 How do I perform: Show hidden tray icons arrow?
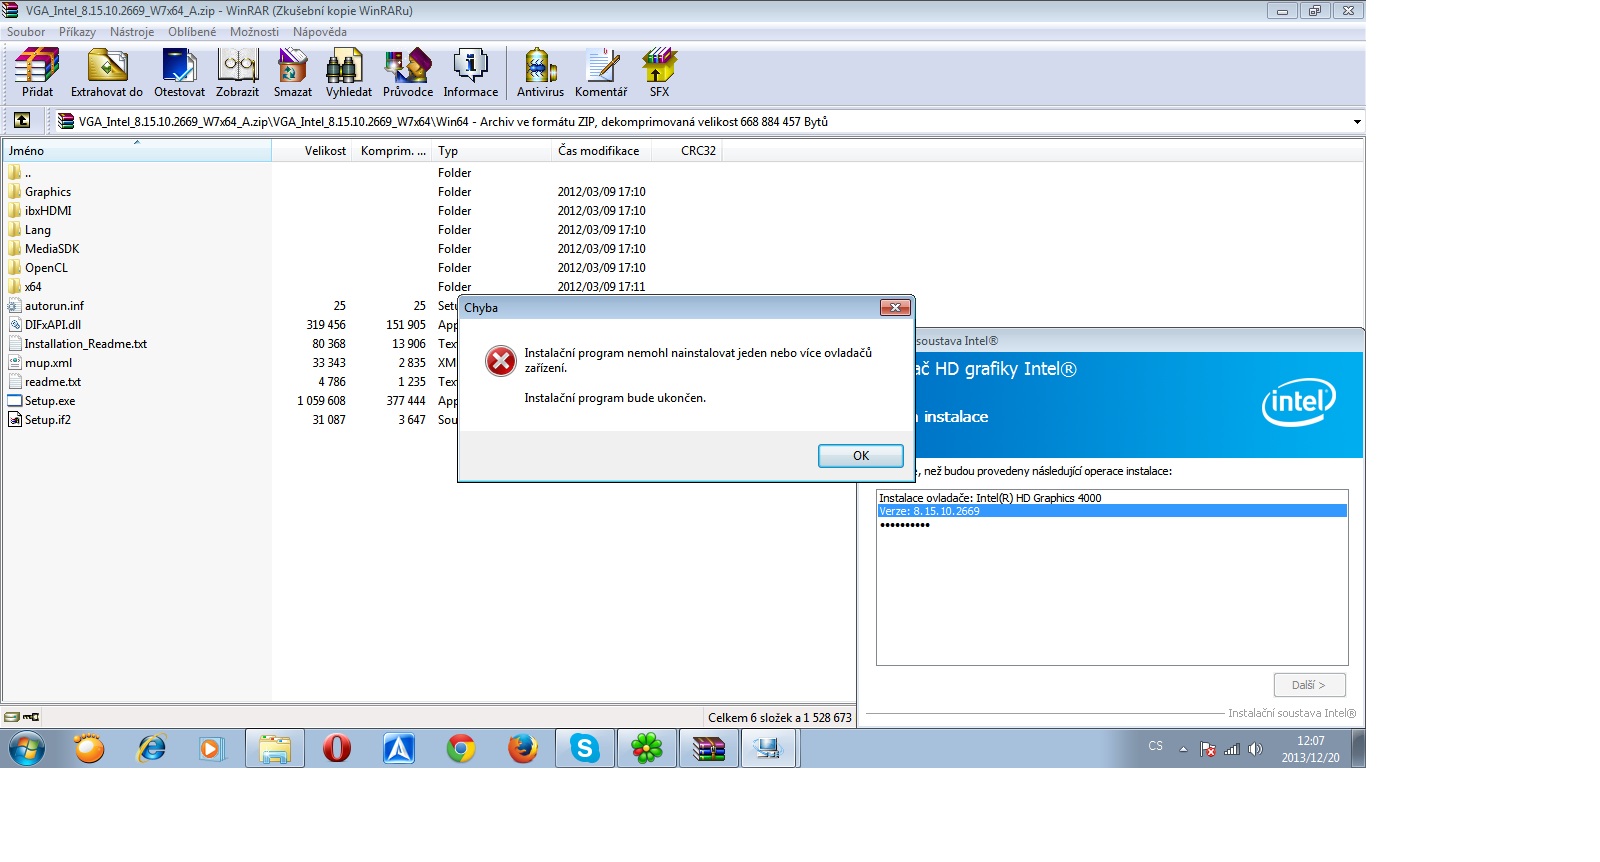click(x=1183, y=749)
